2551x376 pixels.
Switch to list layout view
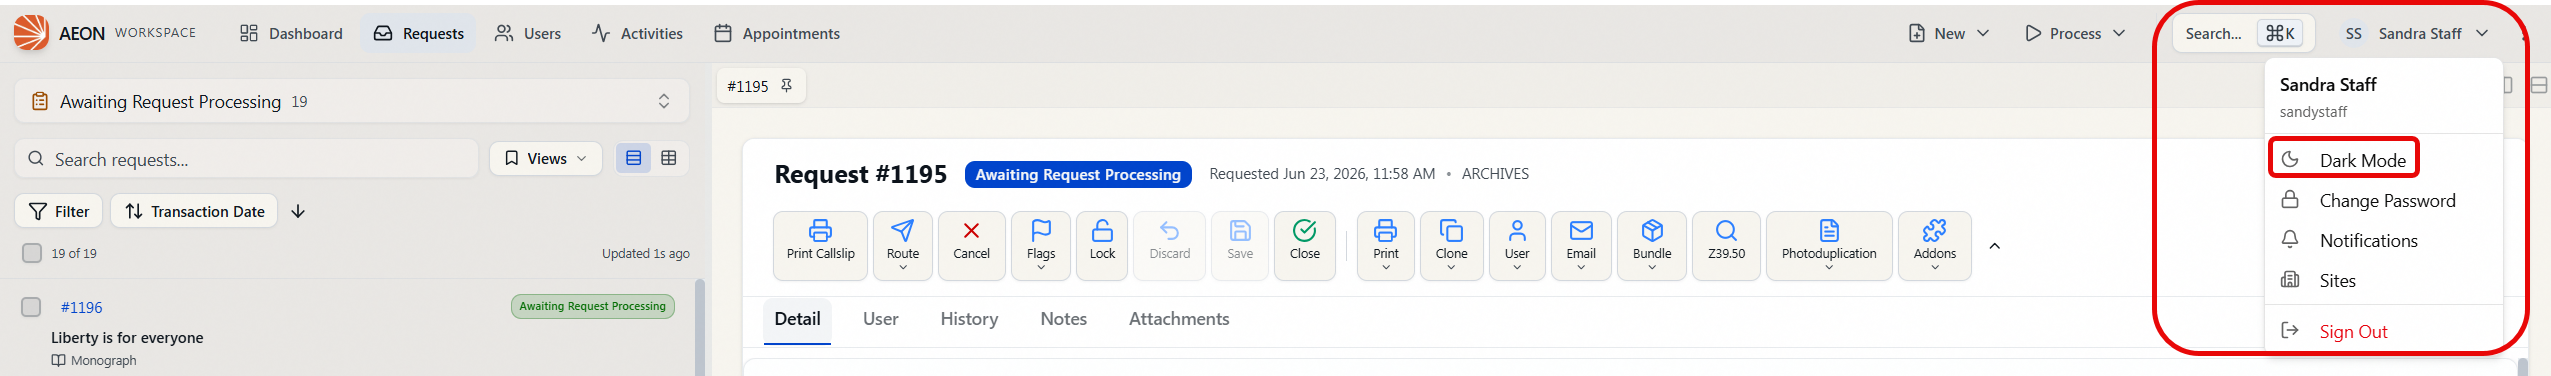pyautogui.click(x=633, y=158)
